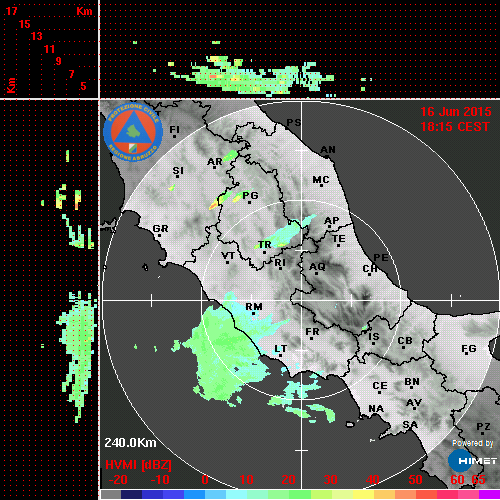Viewport: 500px width, 500px height.
Task: Click the 17 Km altitude label
Action: 11,11
